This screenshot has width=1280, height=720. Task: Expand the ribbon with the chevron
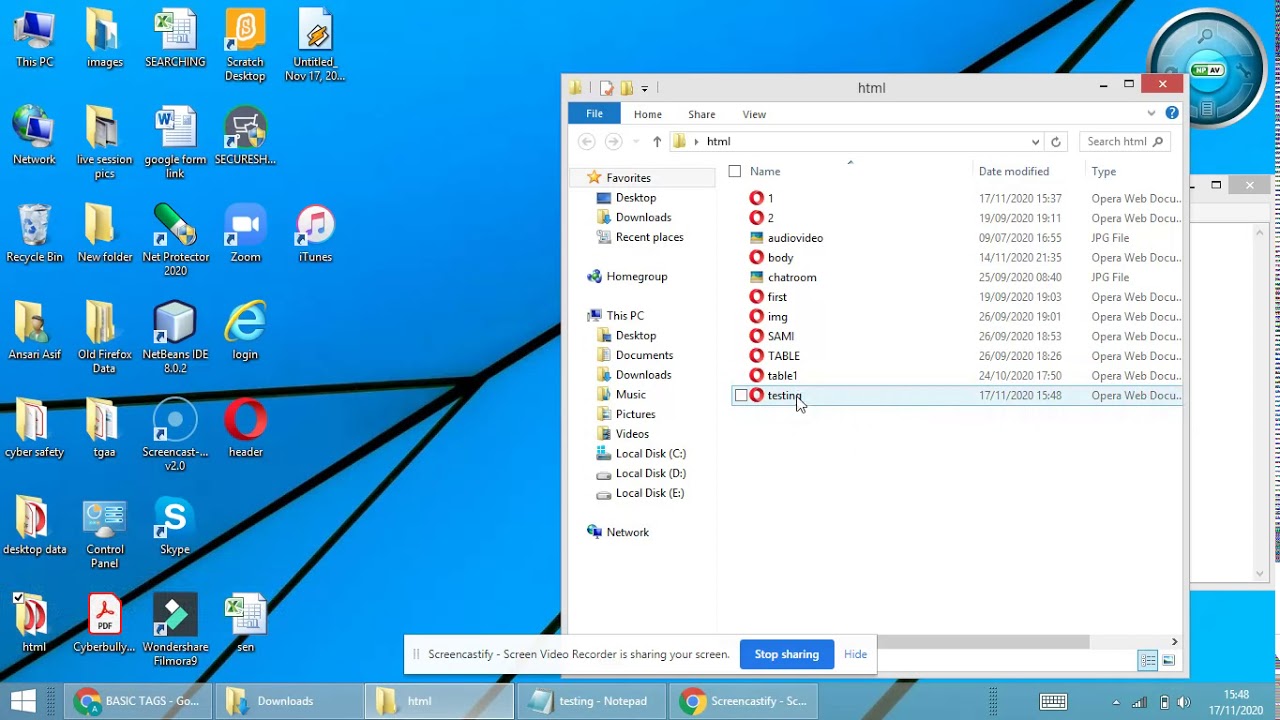pyautogui.click(x=1151, y=113)
